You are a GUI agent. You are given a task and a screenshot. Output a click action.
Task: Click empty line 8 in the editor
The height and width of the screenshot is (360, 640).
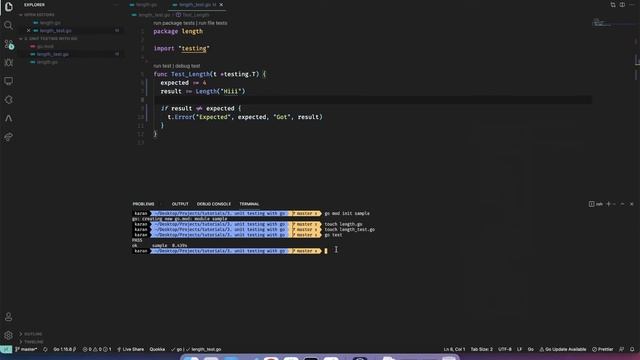(372, 100)
